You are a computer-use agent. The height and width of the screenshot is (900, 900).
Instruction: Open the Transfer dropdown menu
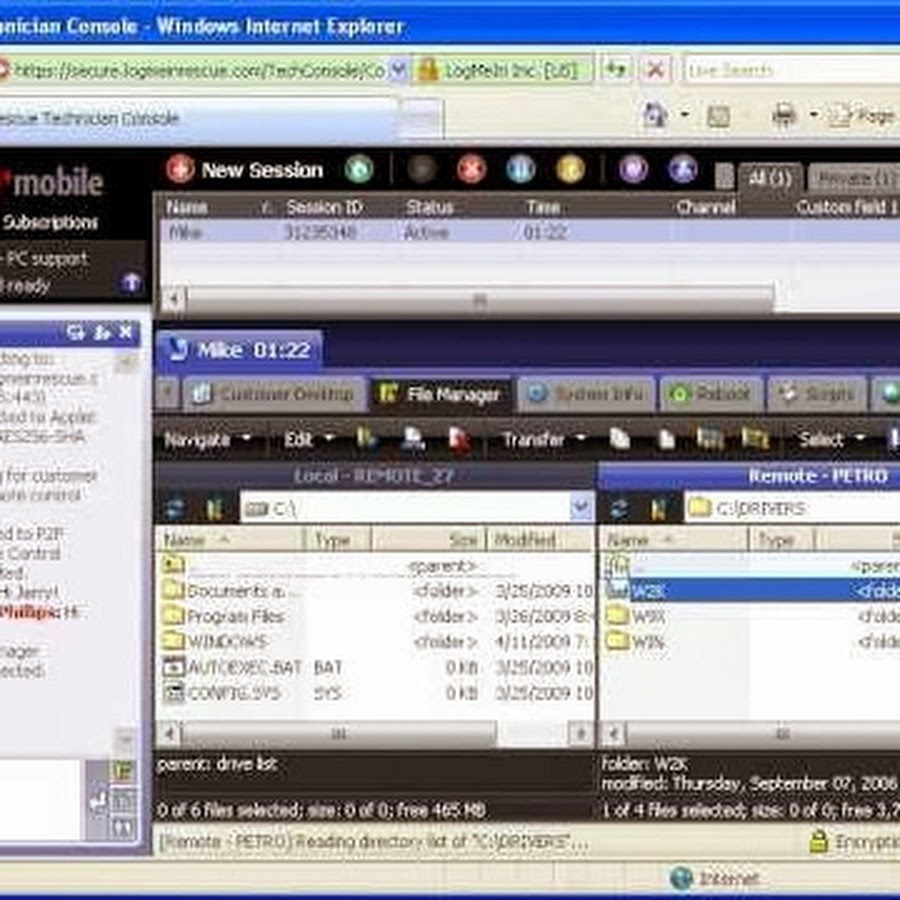pyautogui.click(x=543, y=439)
